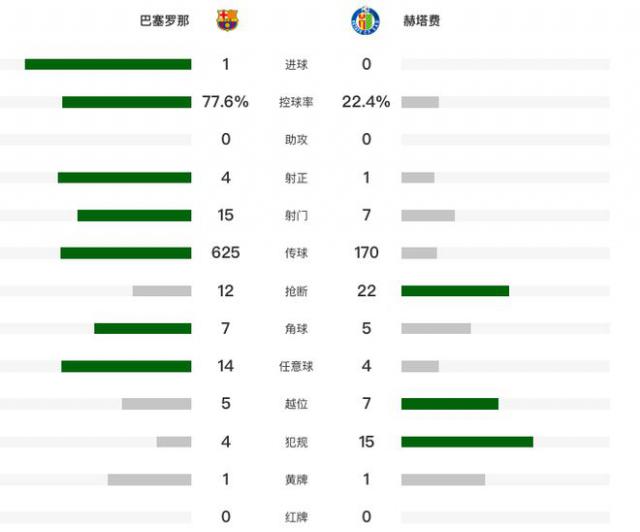
Task: Click Getafe's green 越位 bar
Action: pos(449,404)
